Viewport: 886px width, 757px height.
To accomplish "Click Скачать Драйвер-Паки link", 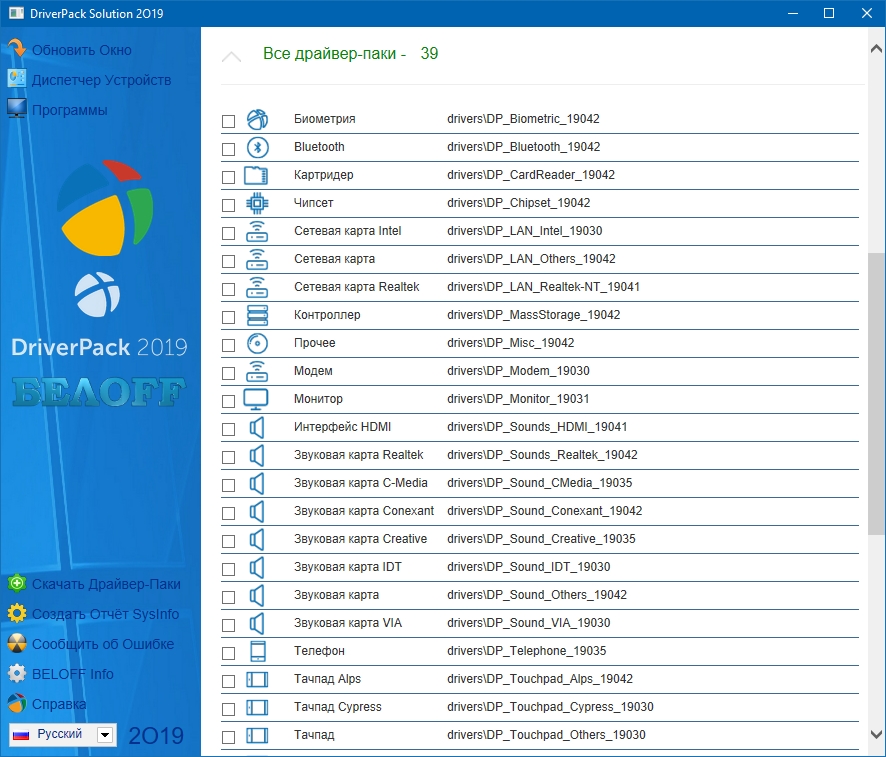I will tap(106, 584).
